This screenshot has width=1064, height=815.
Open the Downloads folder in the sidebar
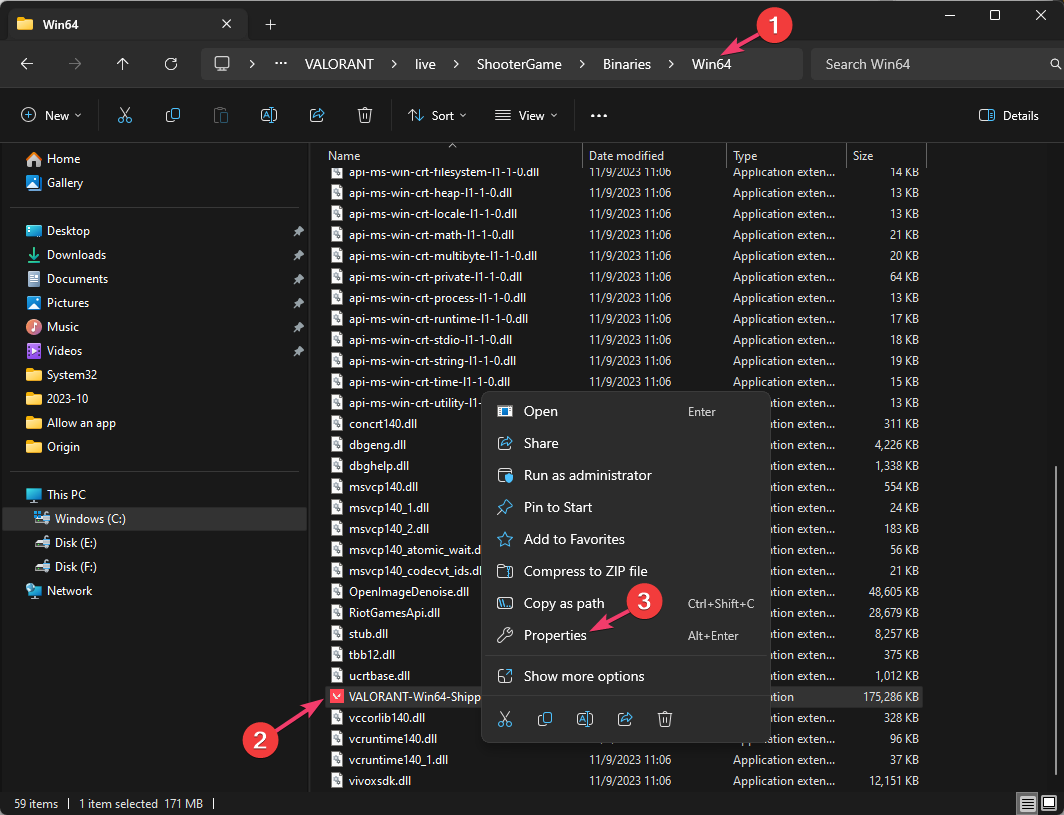tap(76, 255)
